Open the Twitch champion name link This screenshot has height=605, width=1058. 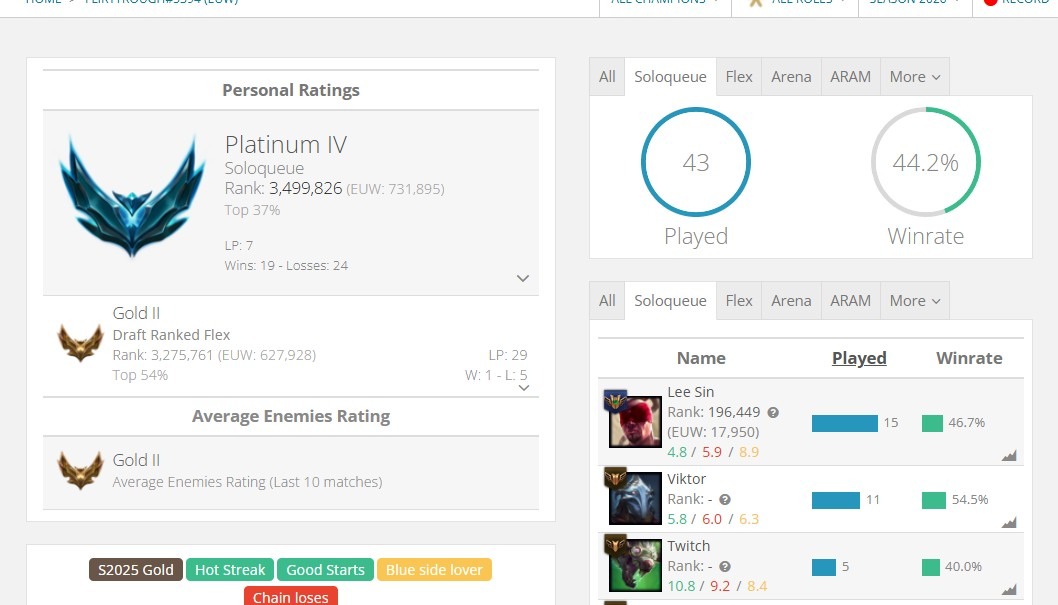click(x=688, y=546)
